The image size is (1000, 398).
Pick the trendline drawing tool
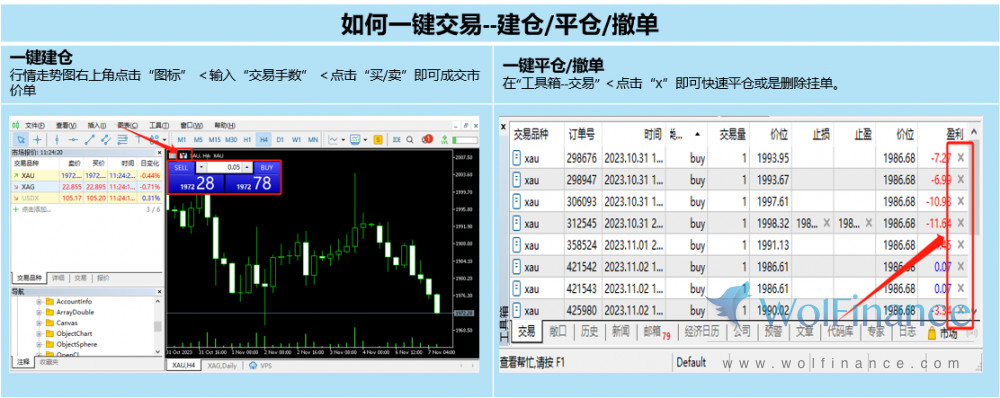90,140
